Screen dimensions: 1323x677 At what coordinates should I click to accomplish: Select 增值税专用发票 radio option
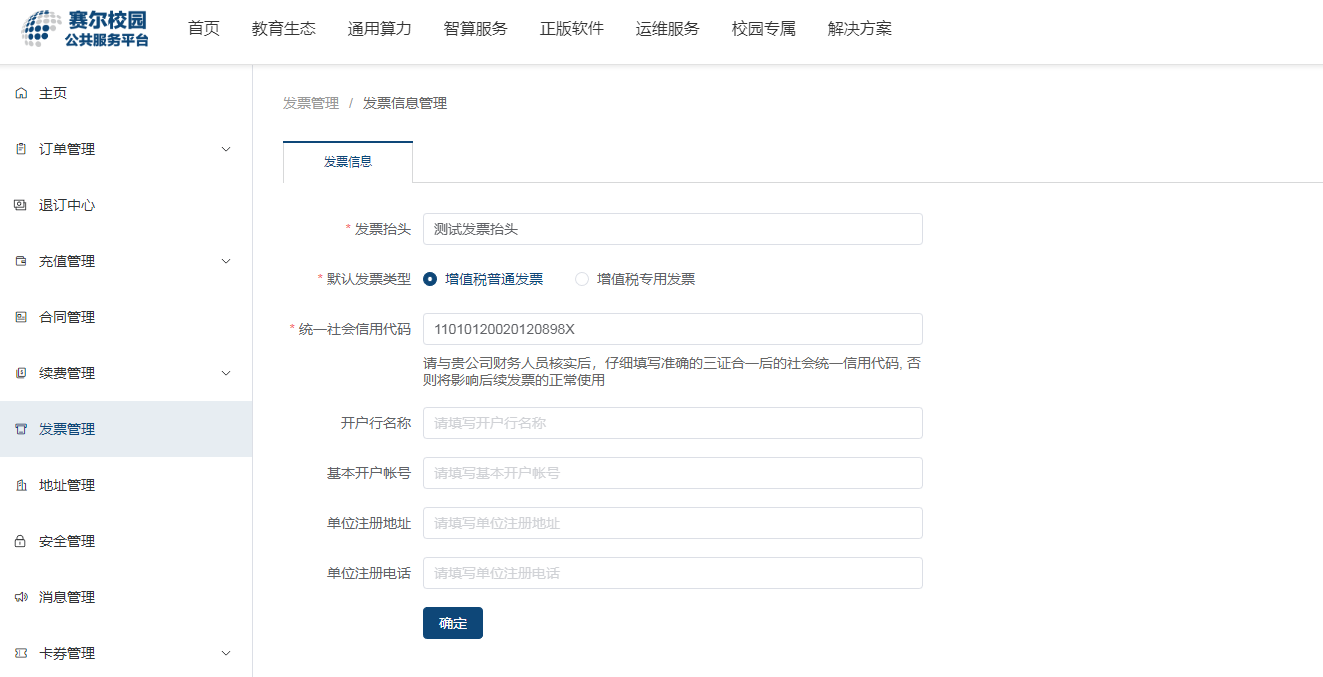(582, 279)
